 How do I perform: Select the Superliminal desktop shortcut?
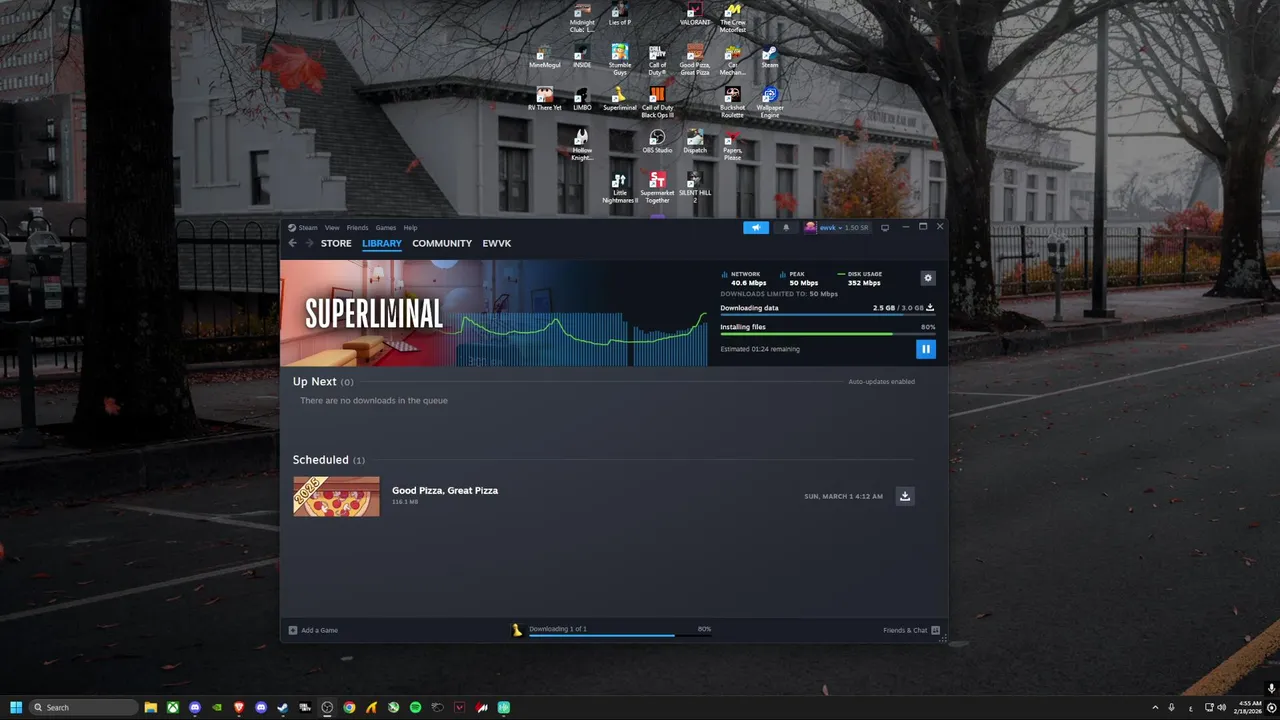(620, 98)
